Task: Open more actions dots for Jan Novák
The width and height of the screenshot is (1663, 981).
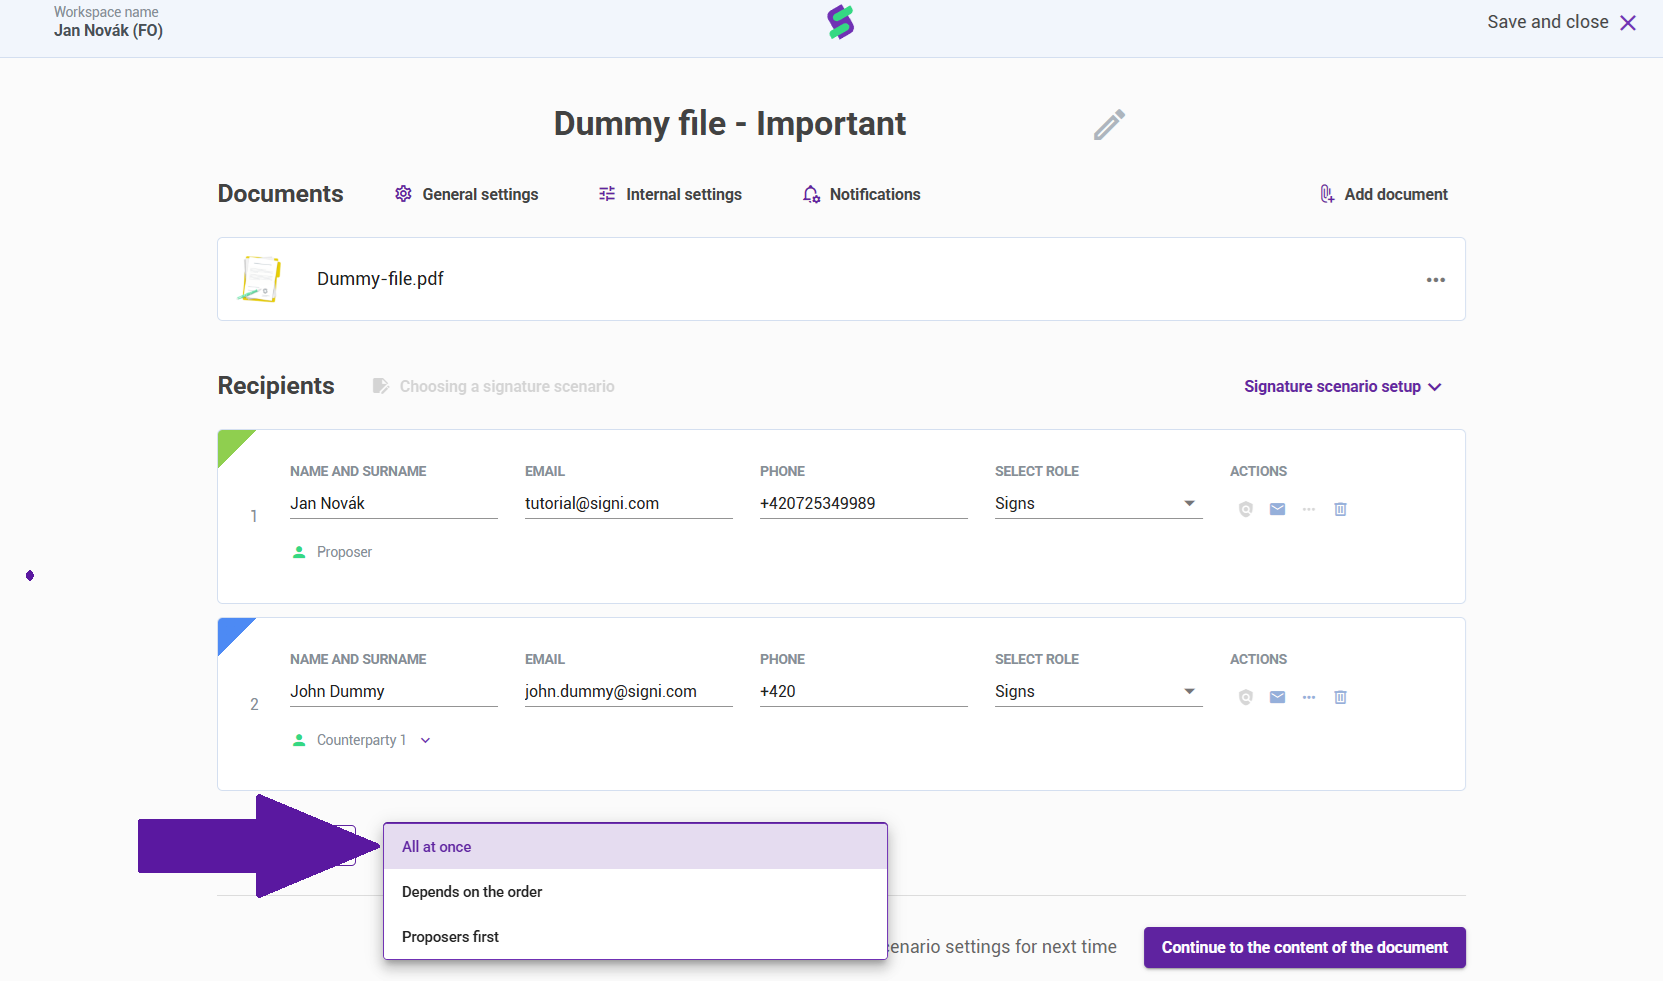Action: (x=1309, y=509)
